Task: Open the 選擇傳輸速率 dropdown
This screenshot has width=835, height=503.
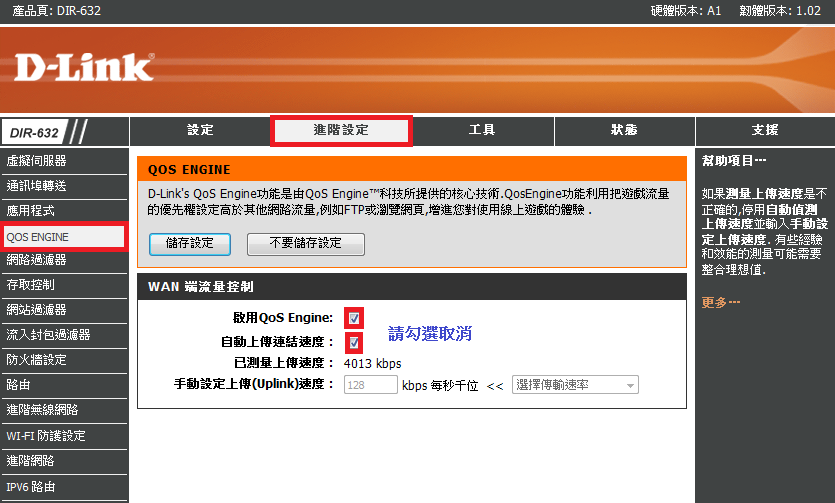Action: pyautogui.click(x=575, y=385)
